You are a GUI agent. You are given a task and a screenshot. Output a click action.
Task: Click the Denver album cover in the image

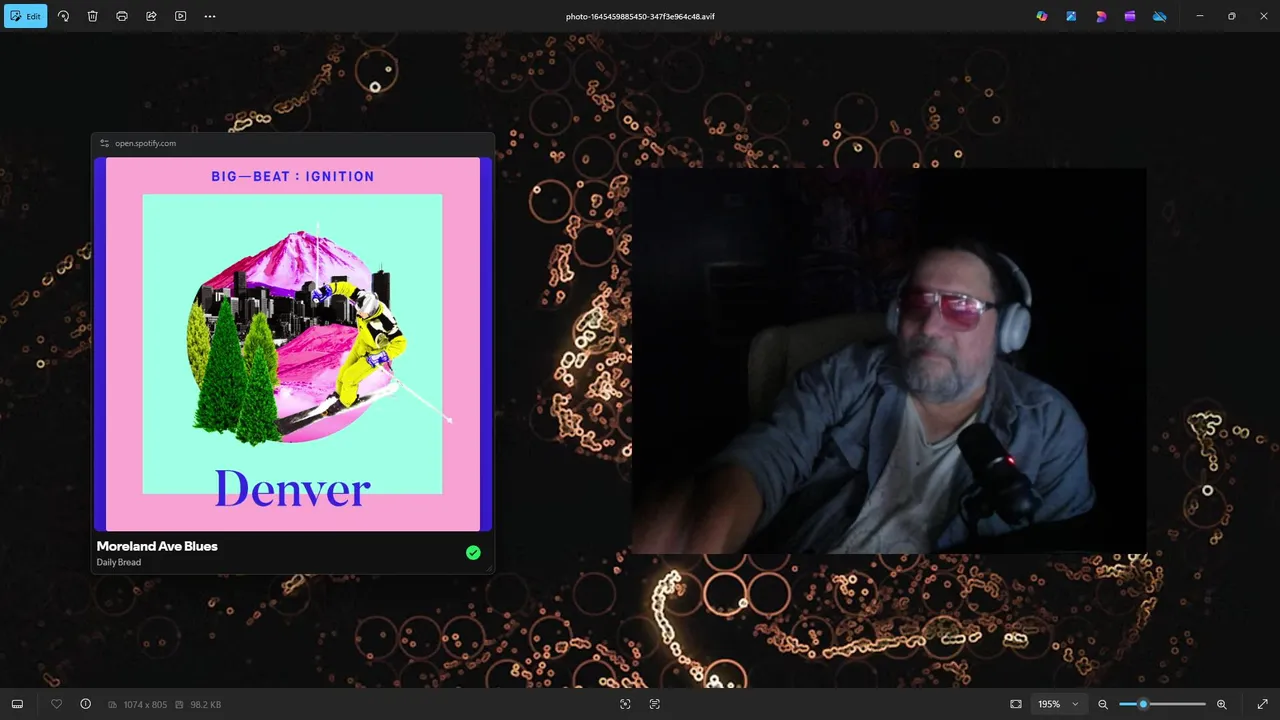[x=293, y=344]
